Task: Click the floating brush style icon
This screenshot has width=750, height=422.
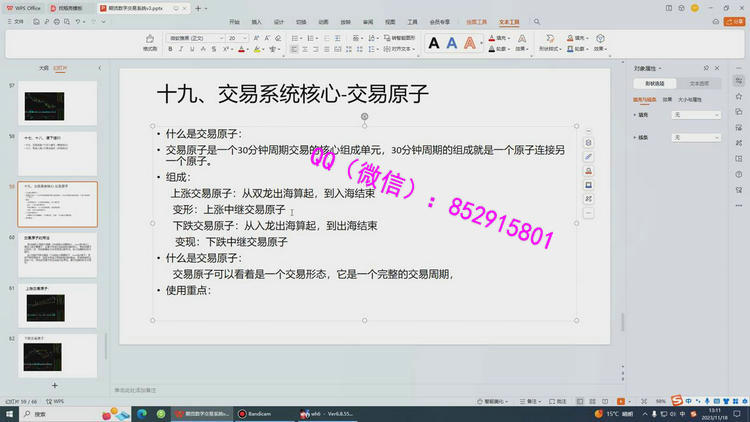Action: coord(588,157)
